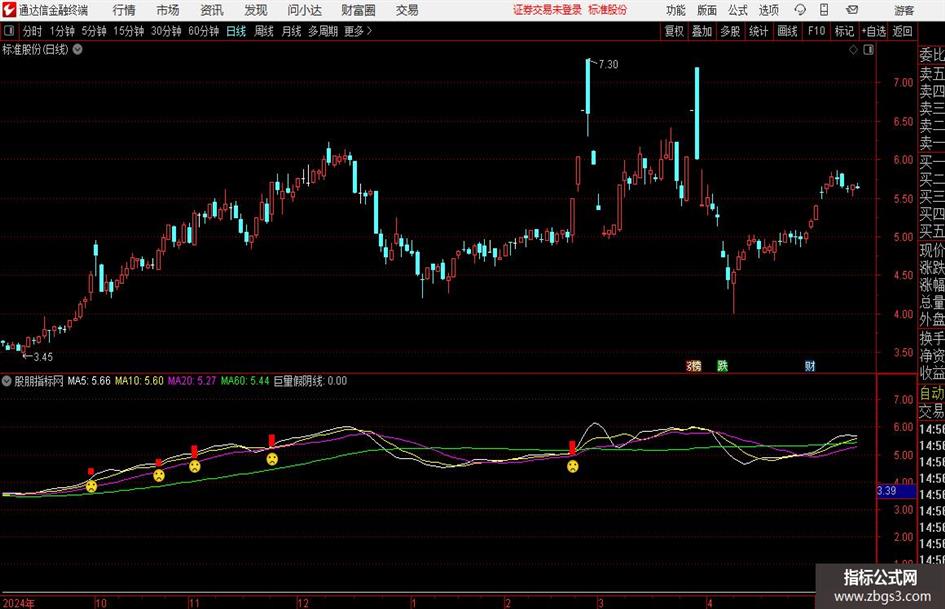Image resolution: width=945 pixels, height=609 pixels.
Task: Click the MA10: 5.60 value
Action: (139, 381)
